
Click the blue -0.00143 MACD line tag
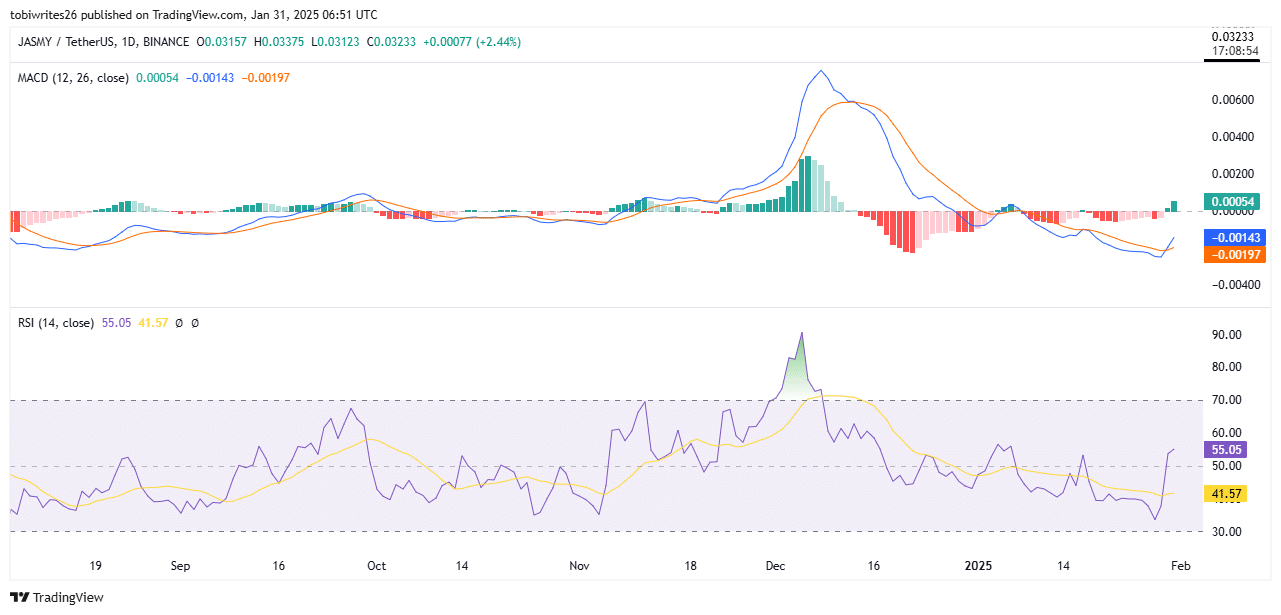point(1236,238)
